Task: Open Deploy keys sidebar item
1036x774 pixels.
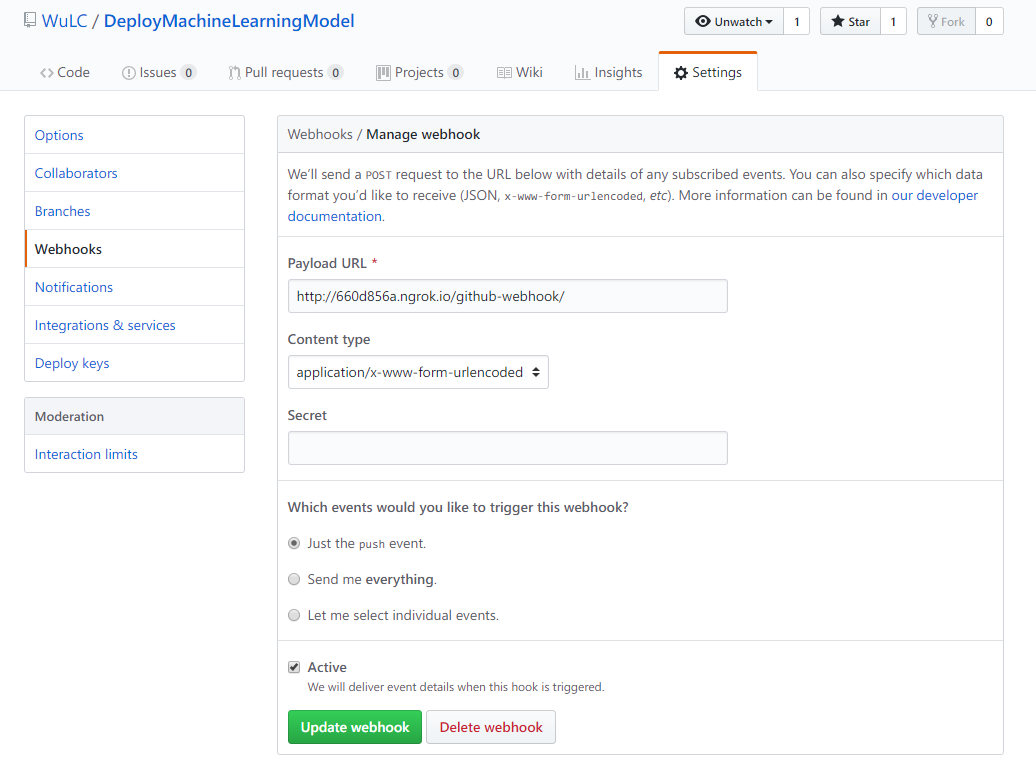Action: (x=134, y=364)
